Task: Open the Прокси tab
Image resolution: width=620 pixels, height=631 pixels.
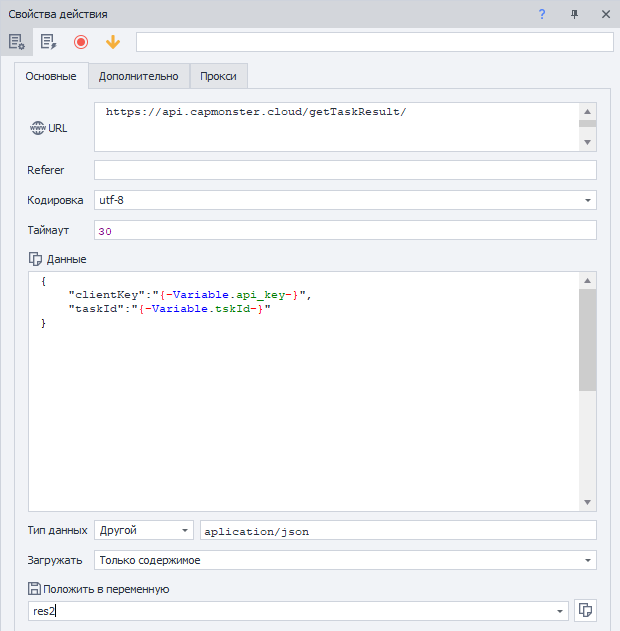Action: 218,76
